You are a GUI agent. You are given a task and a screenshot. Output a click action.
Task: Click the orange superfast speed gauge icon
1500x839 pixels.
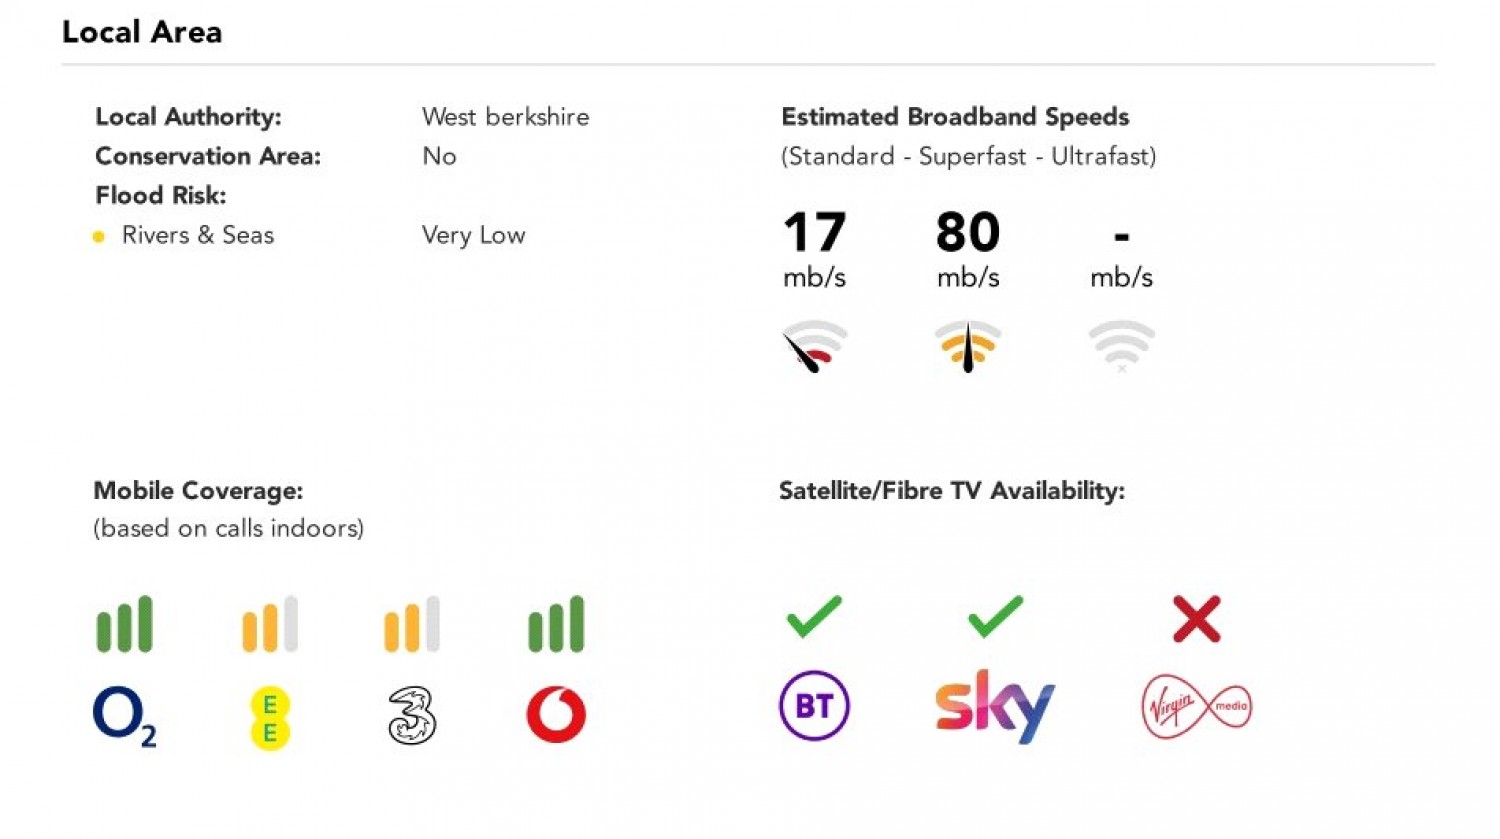click(x=968, y=346)
